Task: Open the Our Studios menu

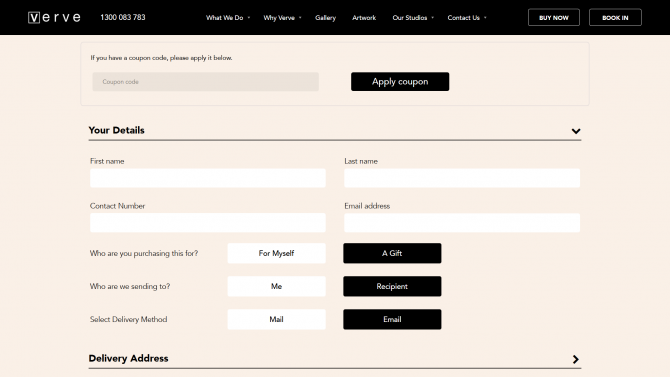Action: point(410,18)
